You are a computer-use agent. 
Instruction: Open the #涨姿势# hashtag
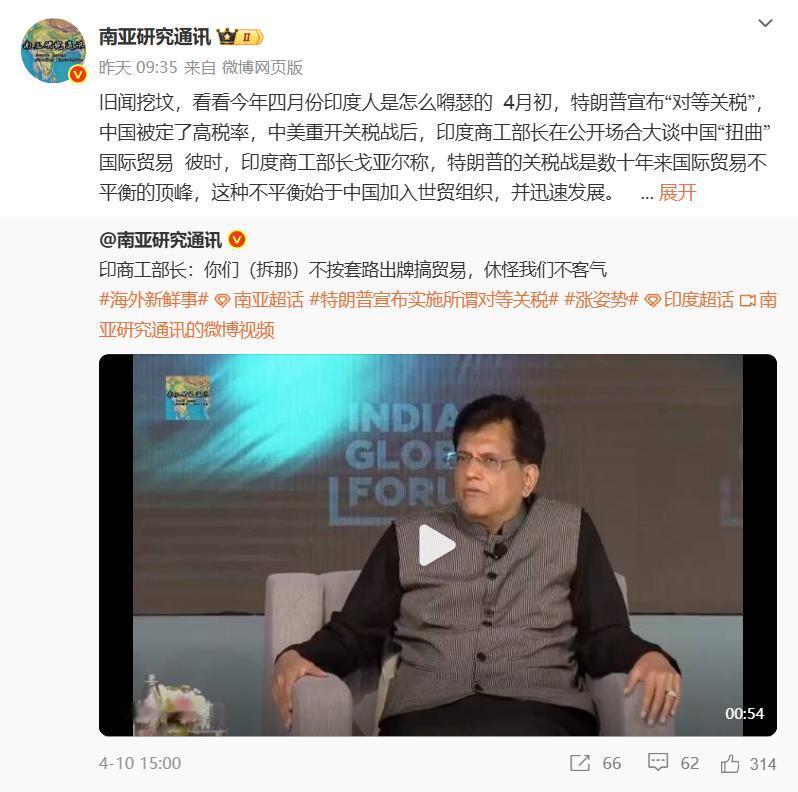601,300
